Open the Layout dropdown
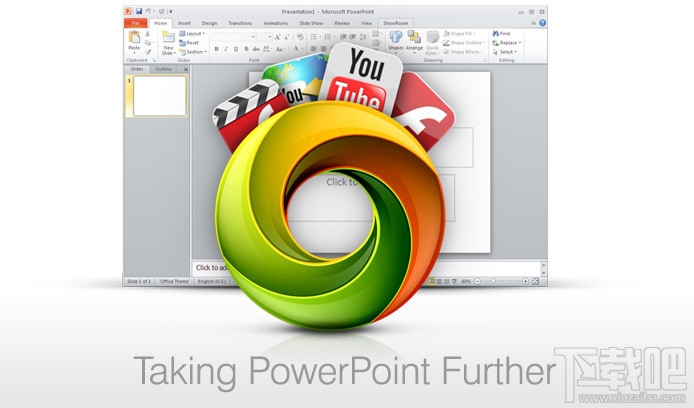694x408 pixels. pyautogui.click(x=192, y=34)
